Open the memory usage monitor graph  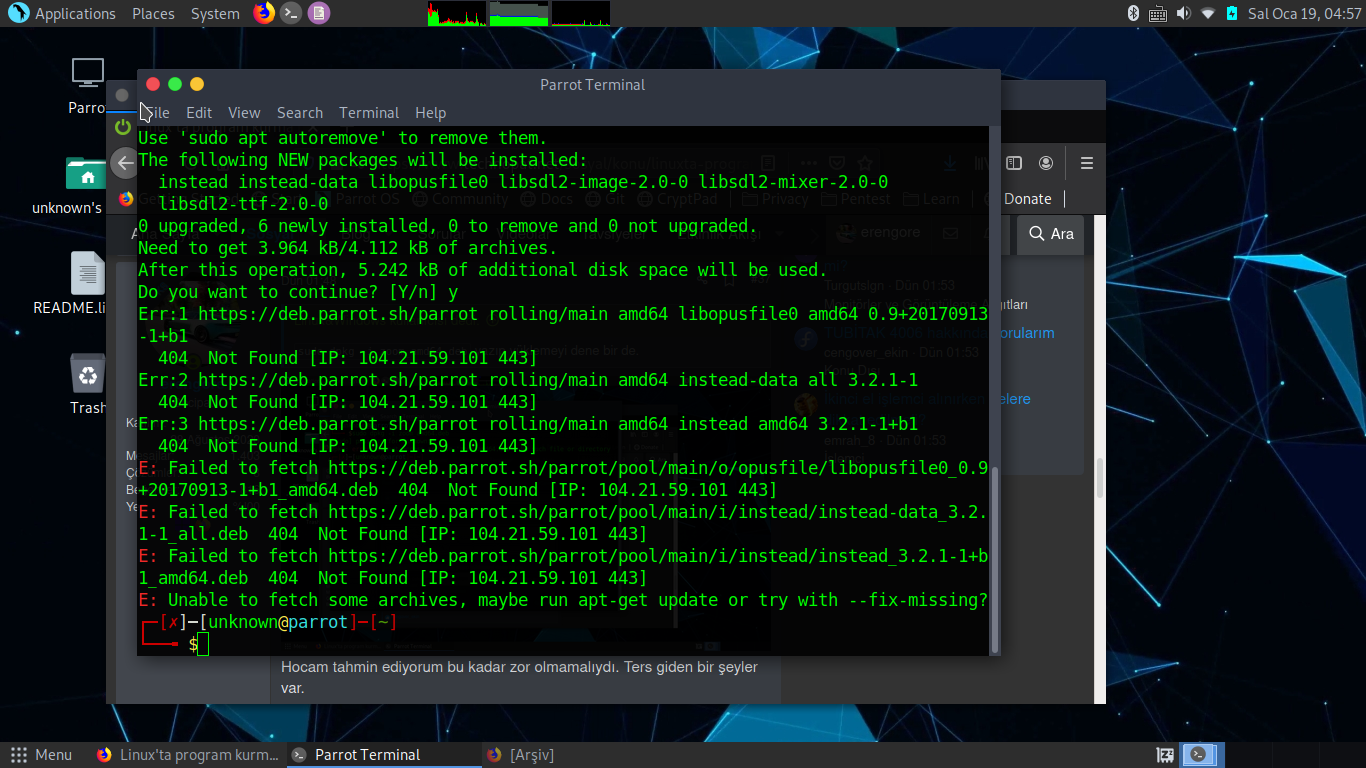coord(519,13)
